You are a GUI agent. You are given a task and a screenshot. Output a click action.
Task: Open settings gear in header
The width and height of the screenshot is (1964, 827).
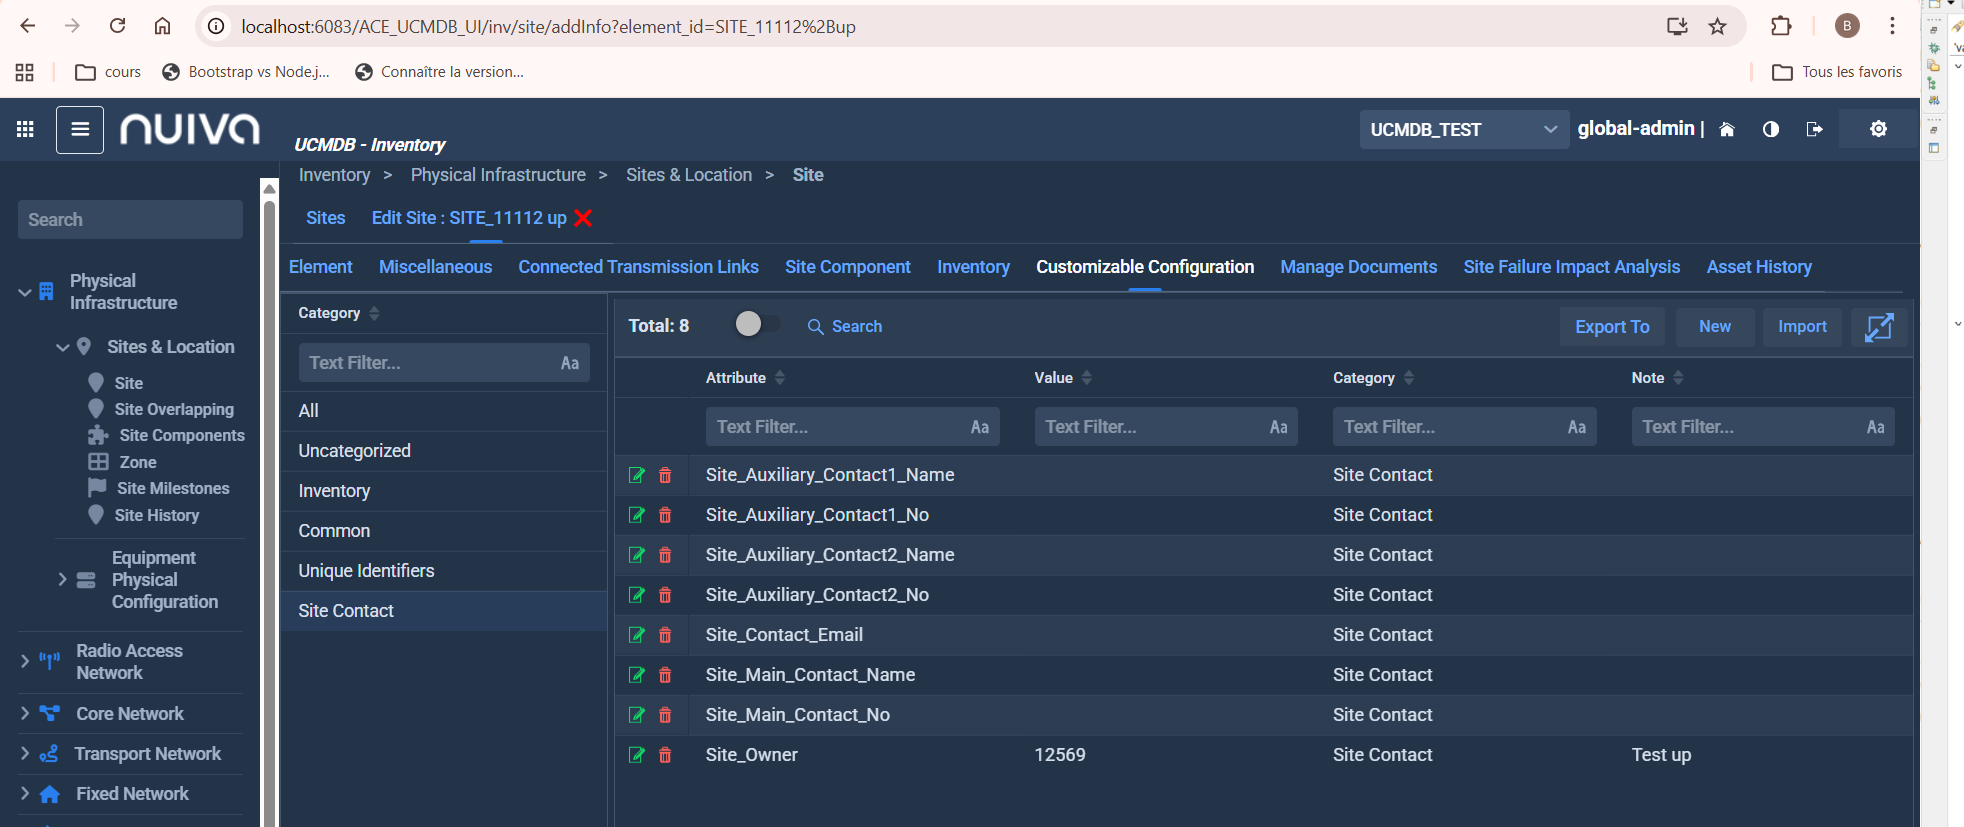[1878, 129]
